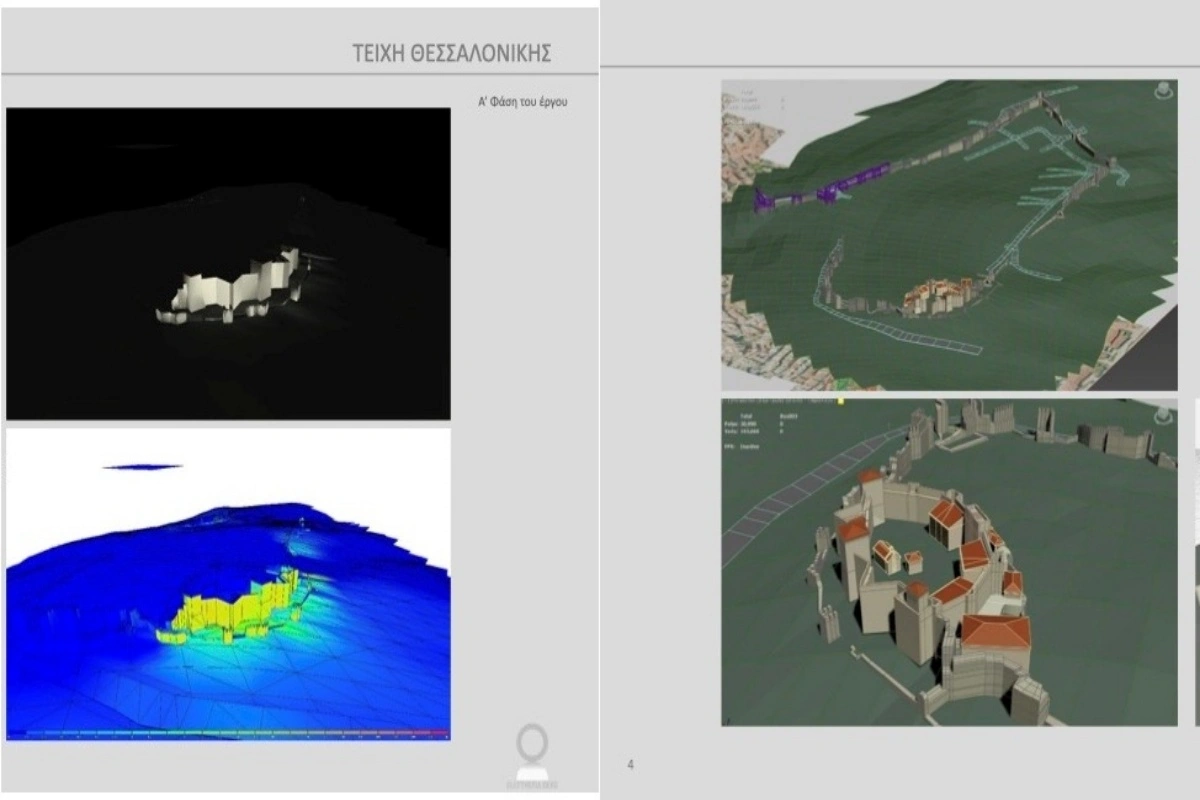Screen dimensions: 1200x800
Task: Click the ViewCube in the fortress close-up viewport
Action: click(1162, 414)
